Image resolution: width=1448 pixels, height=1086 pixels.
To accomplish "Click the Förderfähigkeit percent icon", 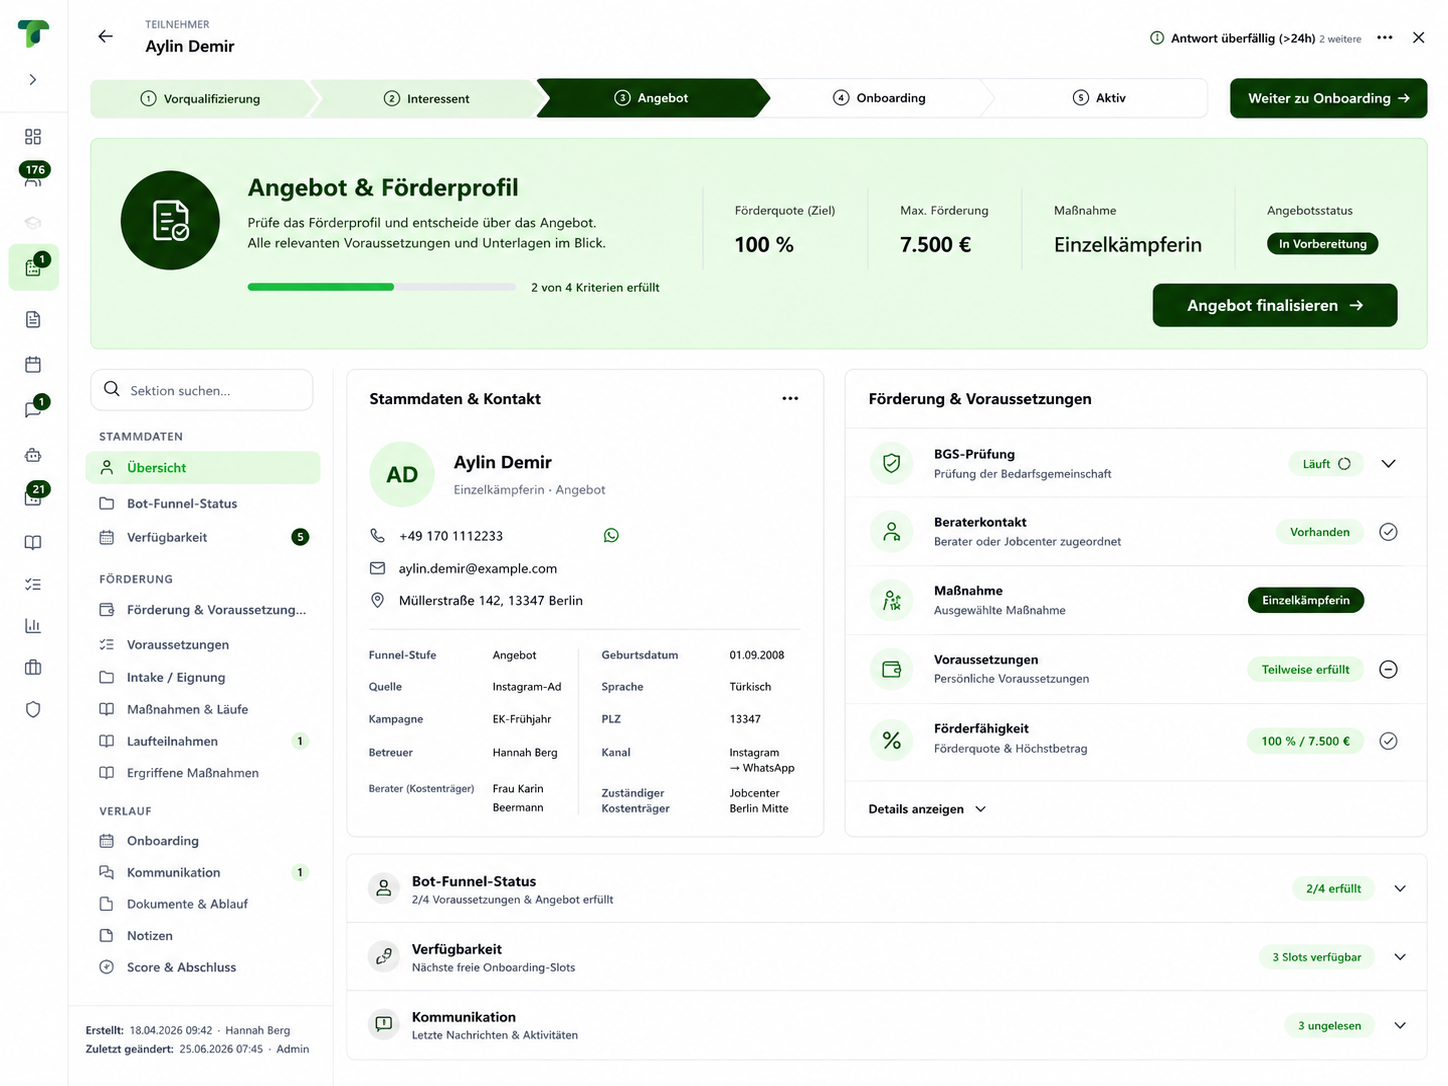I will click(891, 740).
